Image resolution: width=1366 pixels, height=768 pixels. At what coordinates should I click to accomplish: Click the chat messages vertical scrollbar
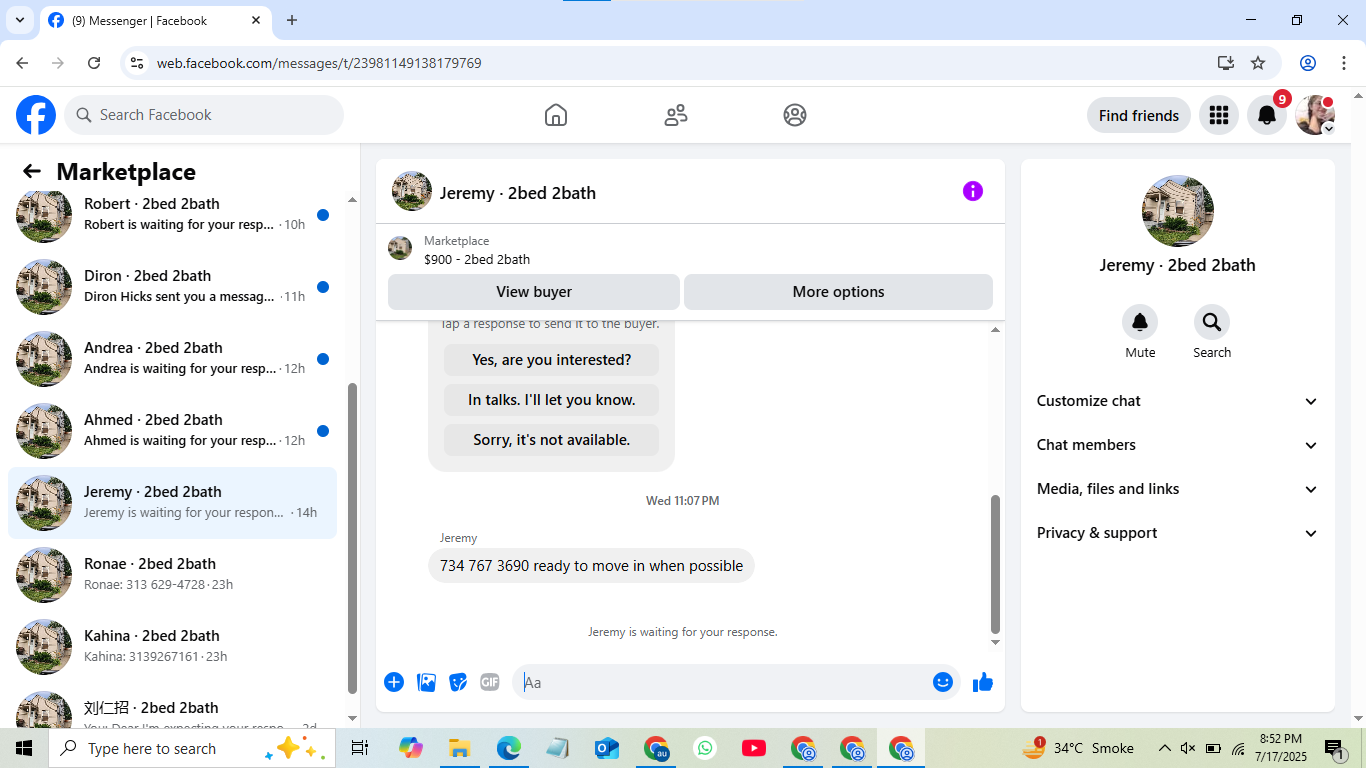point(995,564)
